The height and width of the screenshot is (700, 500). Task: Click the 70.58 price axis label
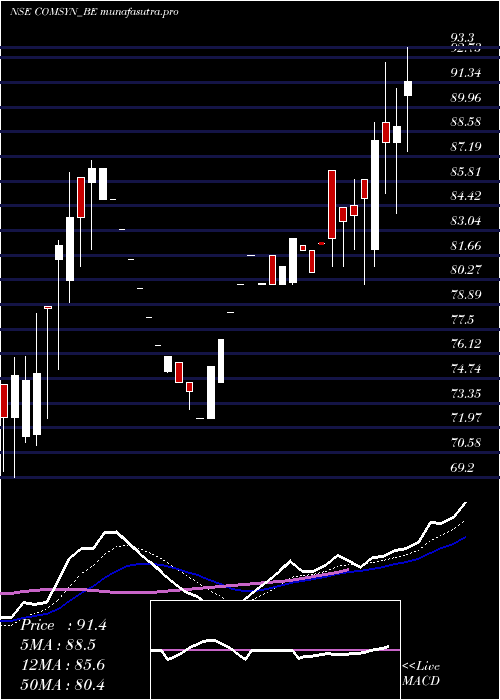pyautogui.click(x=466, y=443)
